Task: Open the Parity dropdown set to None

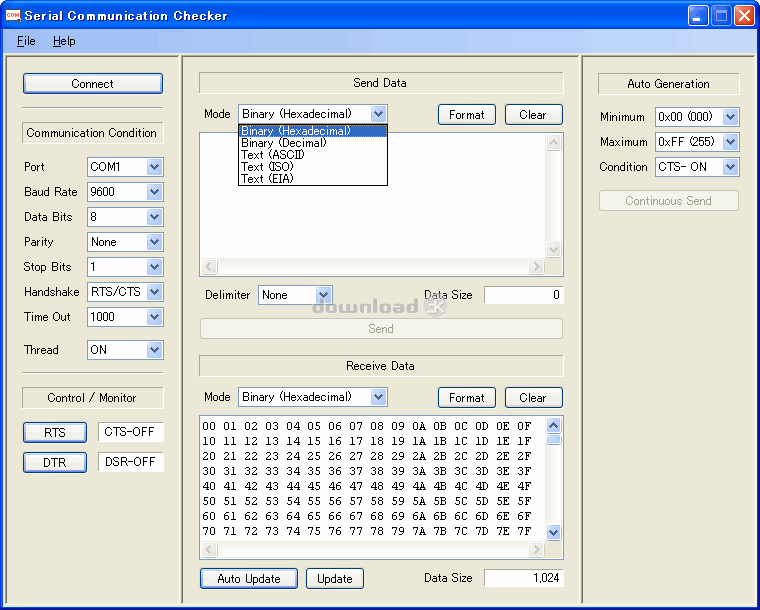Action: [125, 242]
